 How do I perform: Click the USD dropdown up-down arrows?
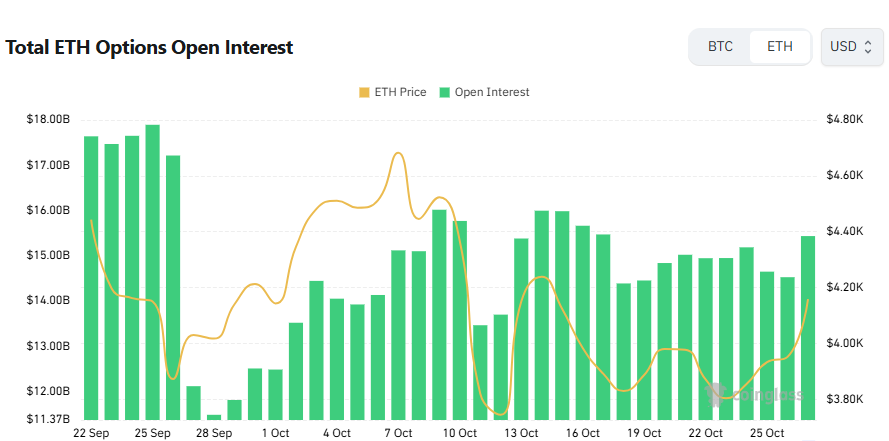[x=868, y=47]
